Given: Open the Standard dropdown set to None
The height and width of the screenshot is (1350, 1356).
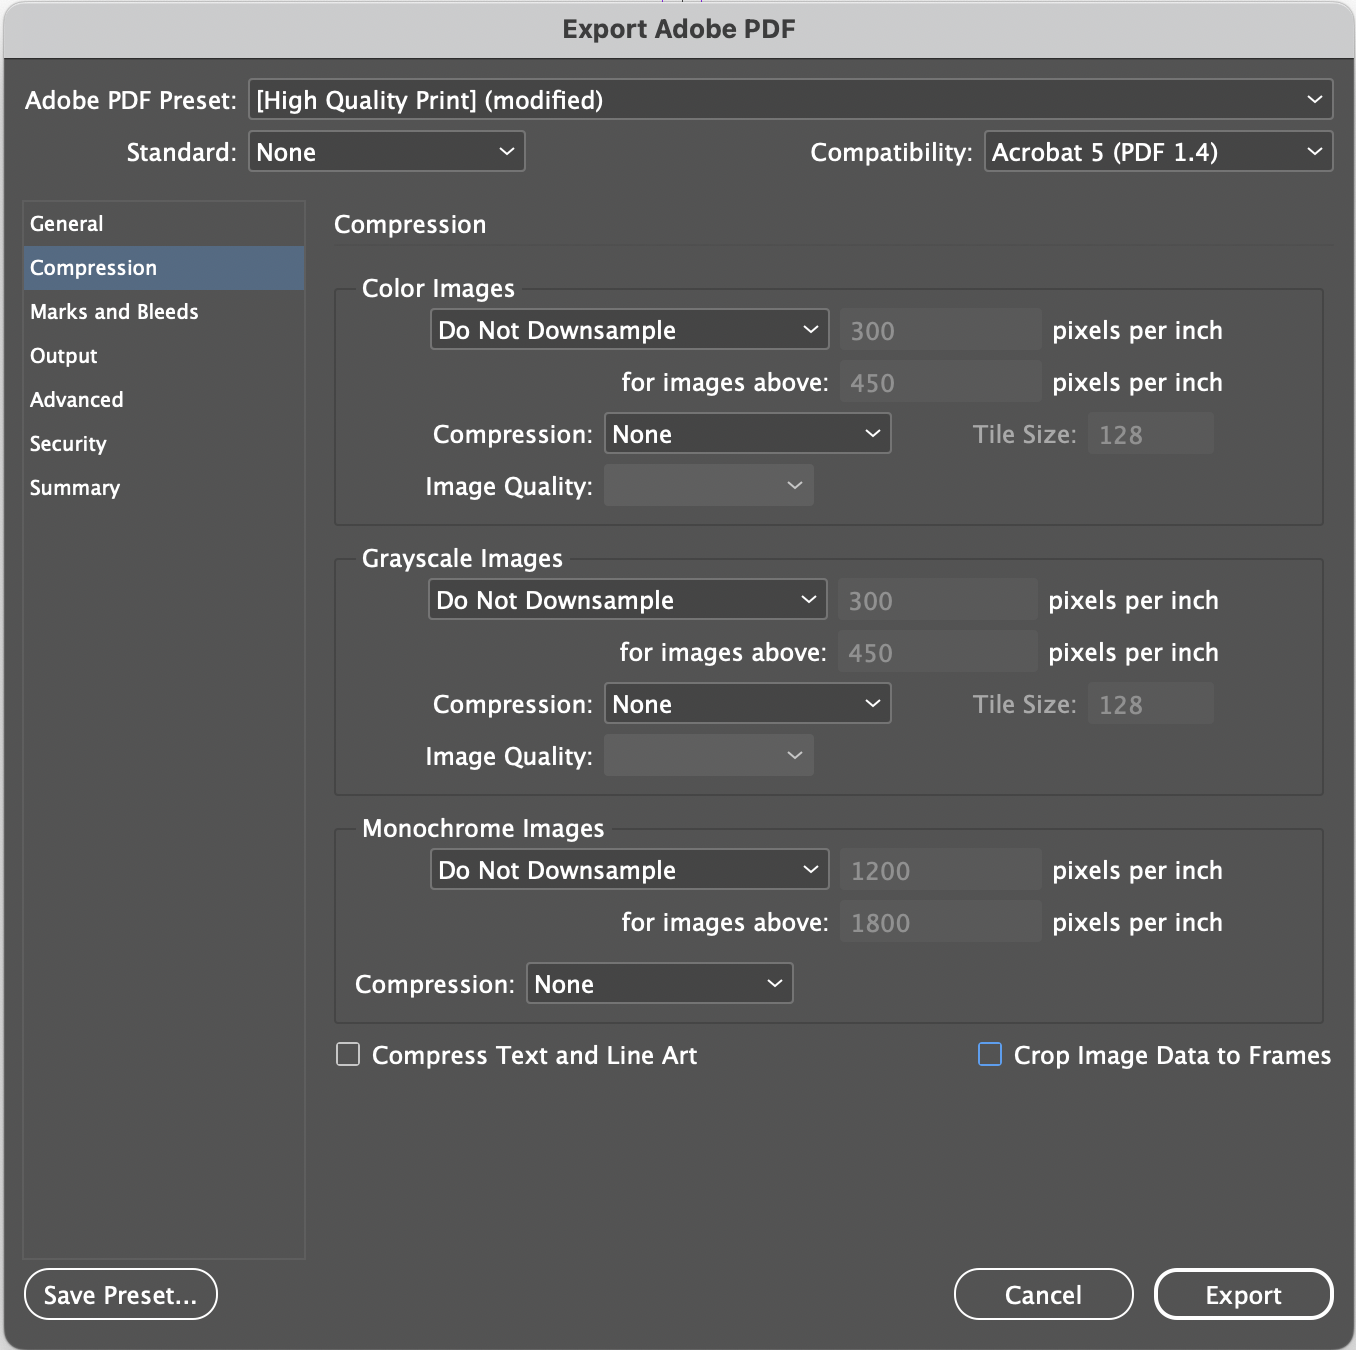Looking at the screenshot, I should coord(386,152).
